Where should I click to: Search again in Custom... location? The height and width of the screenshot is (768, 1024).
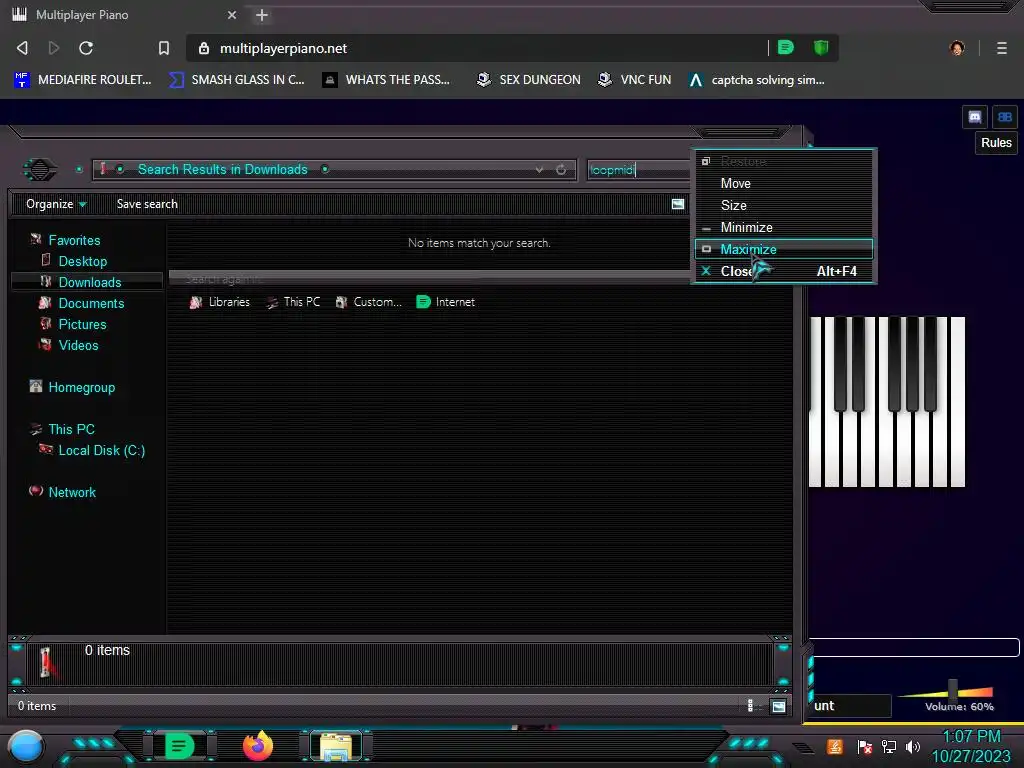point(368,302)
